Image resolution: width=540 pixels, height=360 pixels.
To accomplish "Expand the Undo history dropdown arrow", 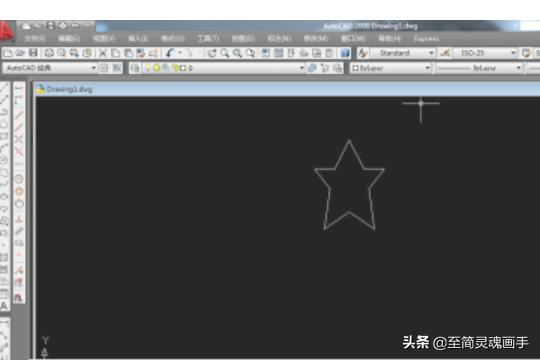I will (179, 53).
